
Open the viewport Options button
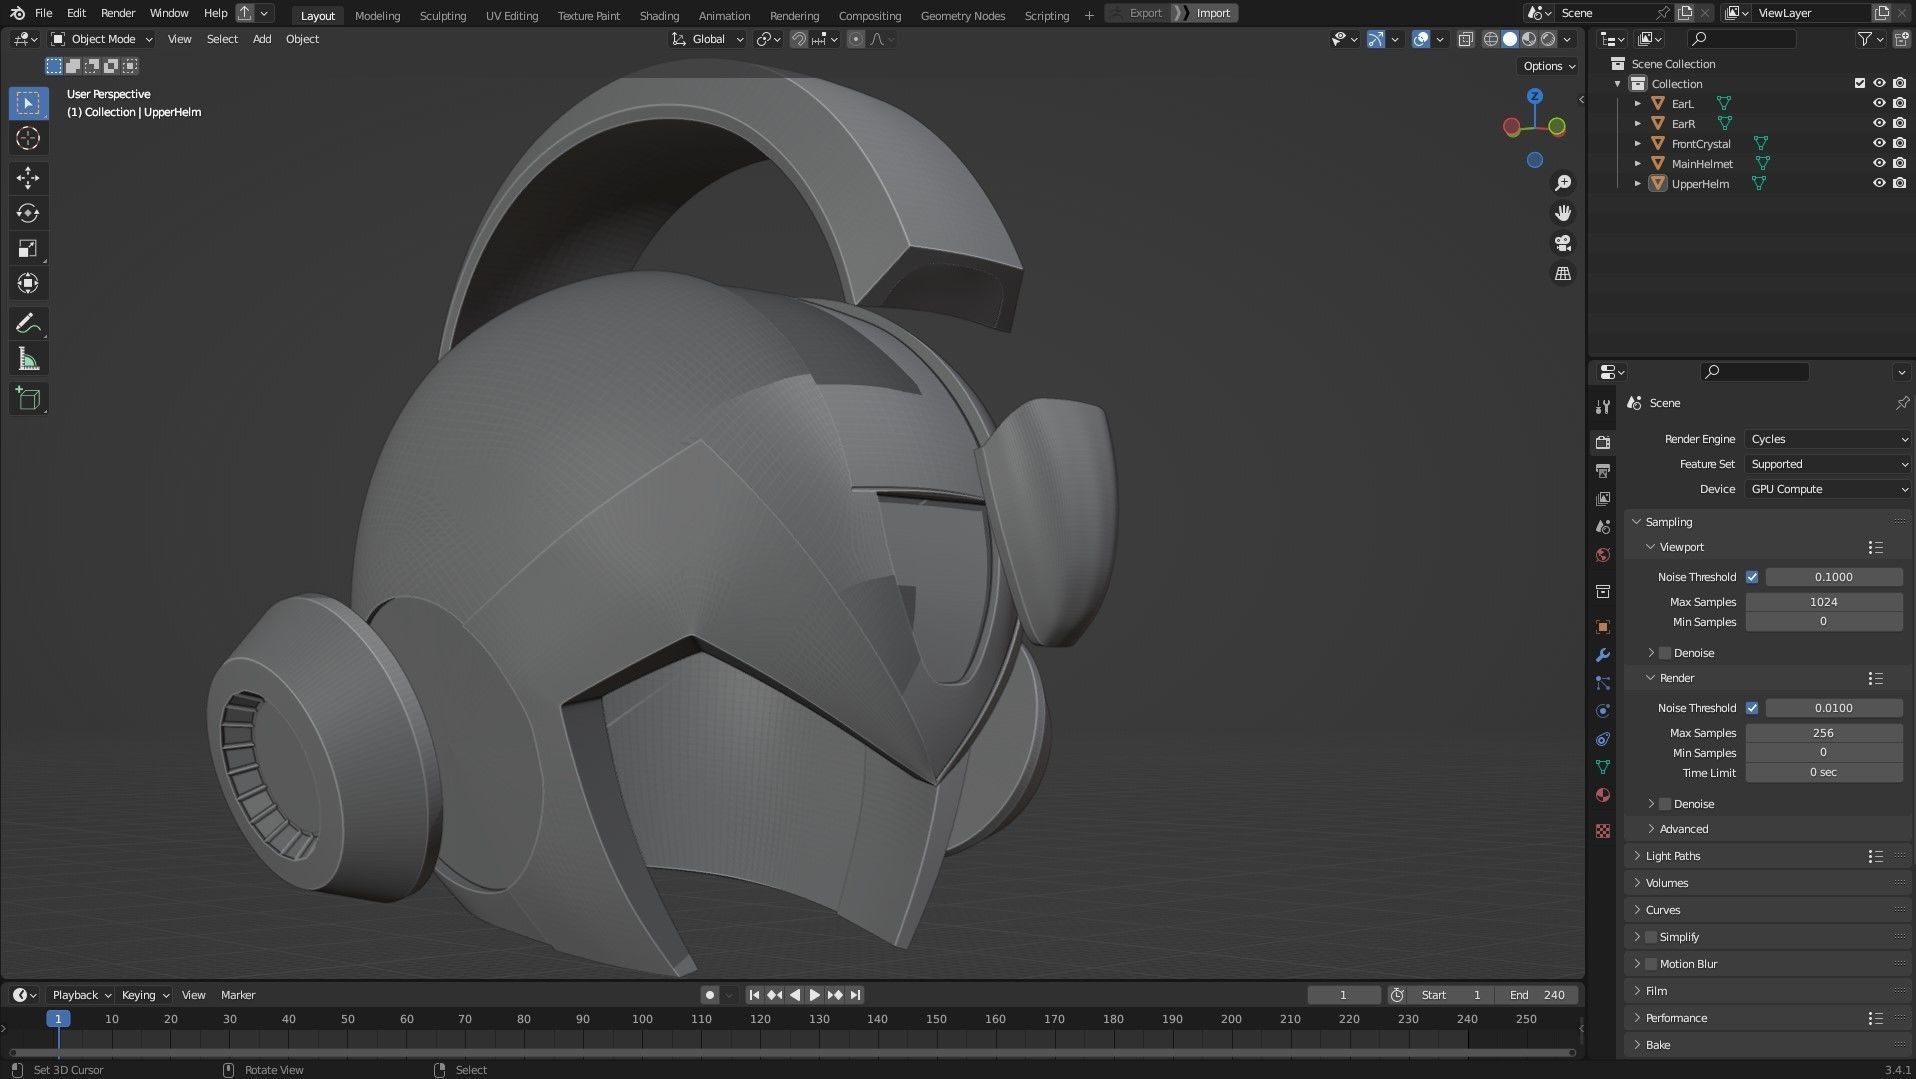pyautogui.click(x=1548, y=66)
